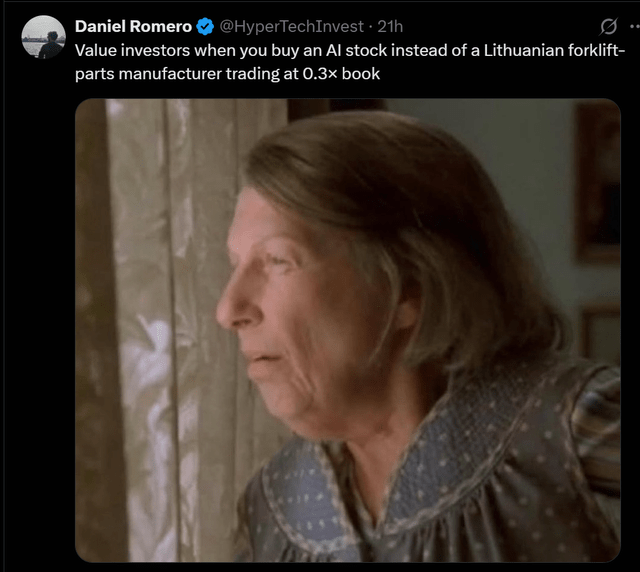Open the attached GIF of the woman
640x572 pixels.
[348, 330]
